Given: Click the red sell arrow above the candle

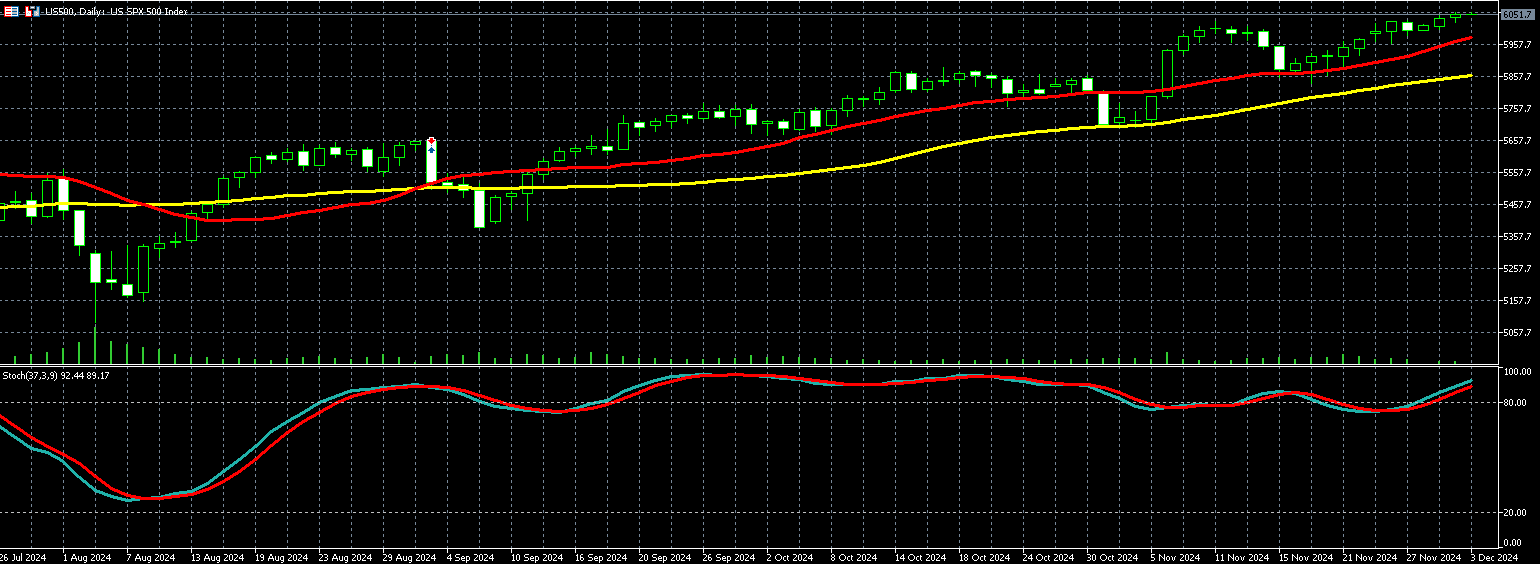Looking at the screenshot, I should click(431, 140).
